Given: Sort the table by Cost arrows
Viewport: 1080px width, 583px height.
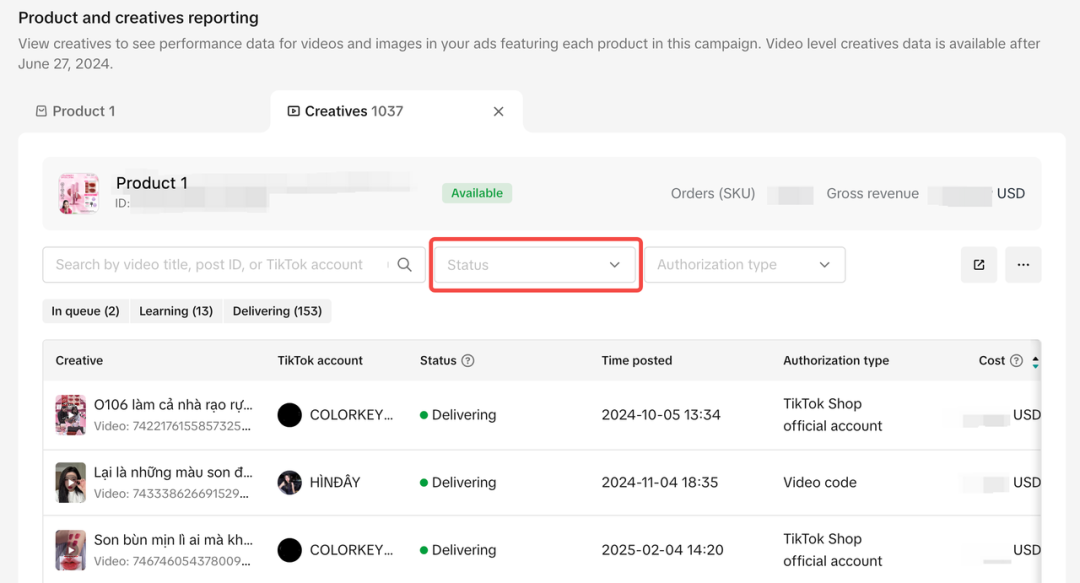Looking at the screenshot, I should point(1035,361).
